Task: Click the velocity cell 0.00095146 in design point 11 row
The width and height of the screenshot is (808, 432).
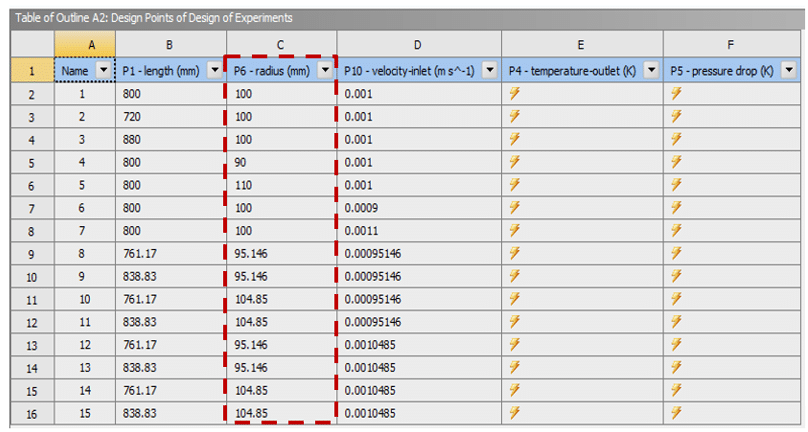Action: coord(418,322)
